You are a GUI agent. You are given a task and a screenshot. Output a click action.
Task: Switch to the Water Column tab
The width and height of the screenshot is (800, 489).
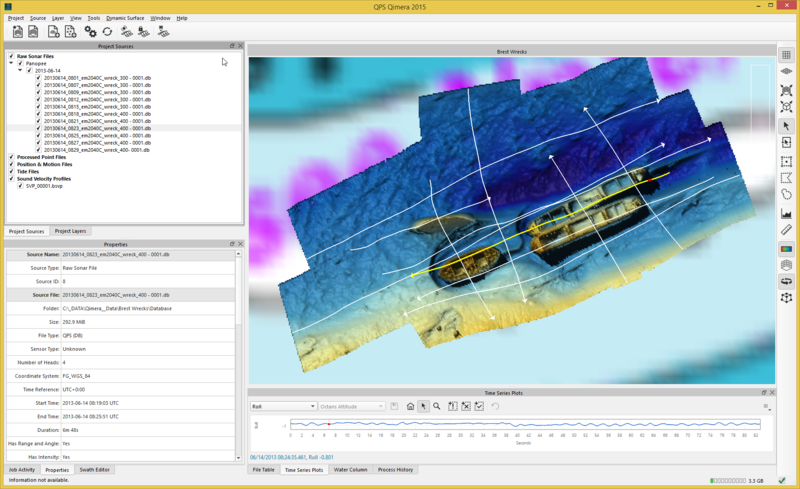point(350,469)
